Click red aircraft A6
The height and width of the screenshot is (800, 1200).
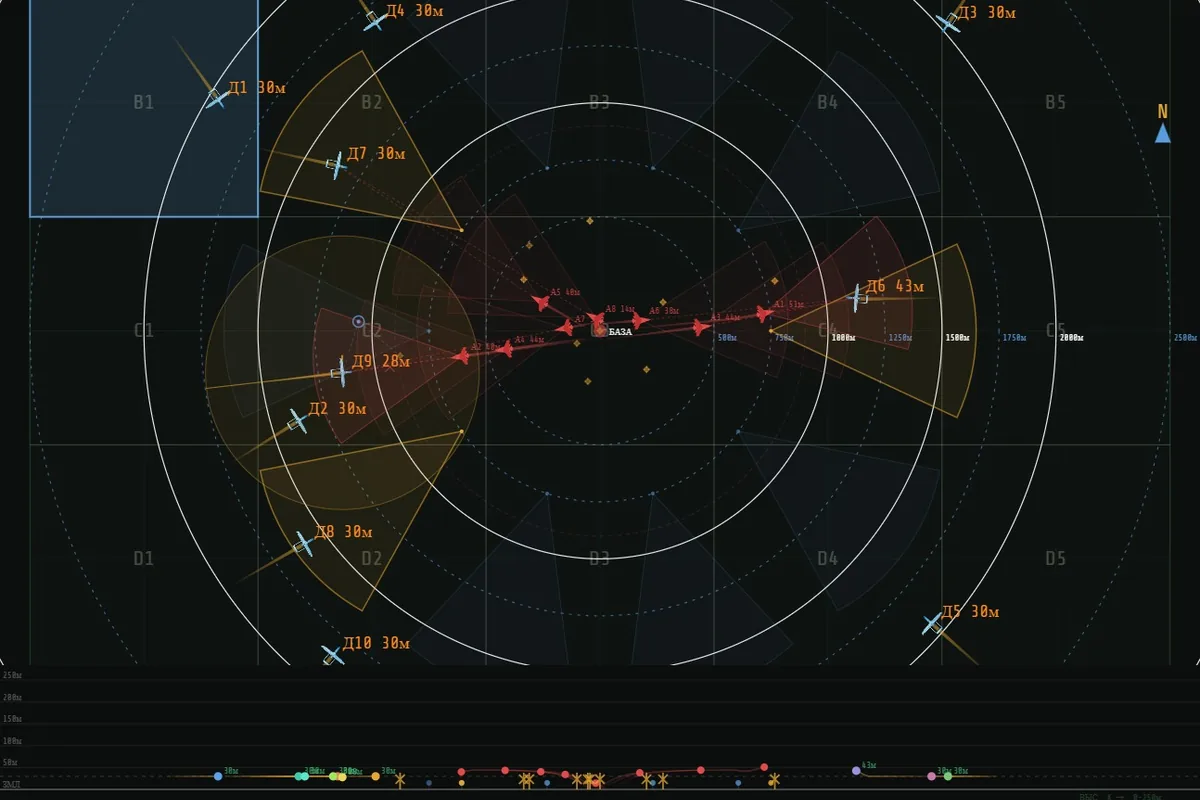pyautogui.click(x=640, y=320)
